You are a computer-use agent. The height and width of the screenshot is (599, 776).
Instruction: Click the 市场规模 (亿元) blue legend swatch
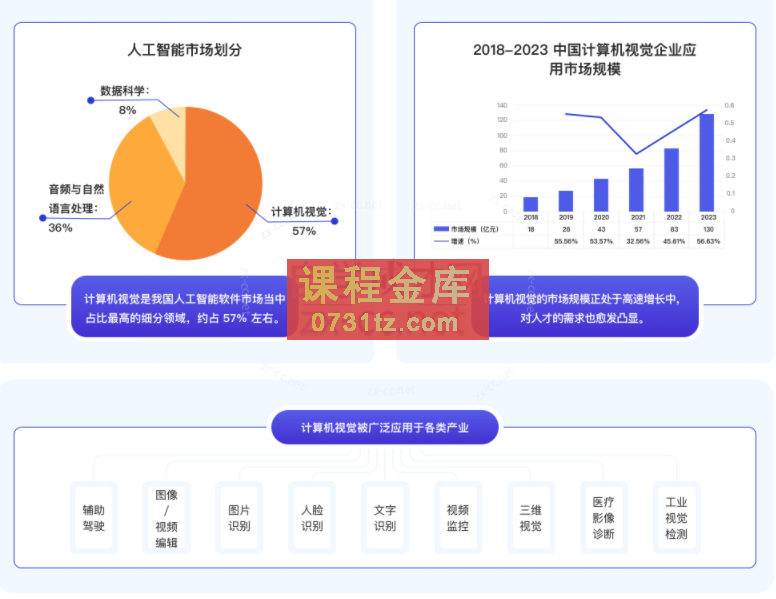(x=441, y=229)
